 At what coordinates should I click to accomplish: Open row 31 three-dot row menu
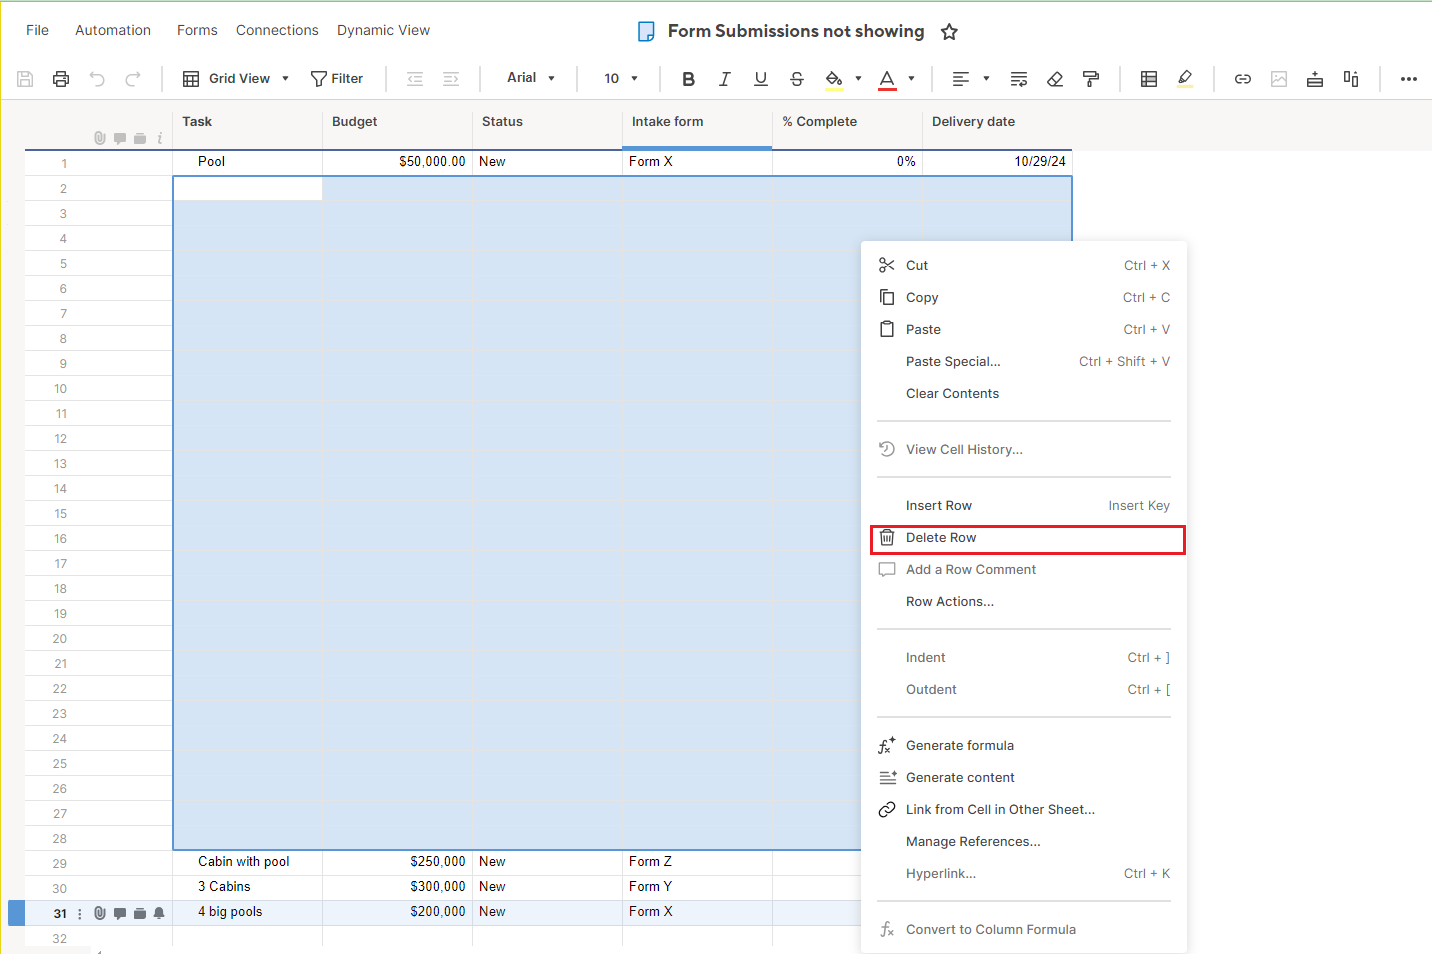click(x=80, y=914)
